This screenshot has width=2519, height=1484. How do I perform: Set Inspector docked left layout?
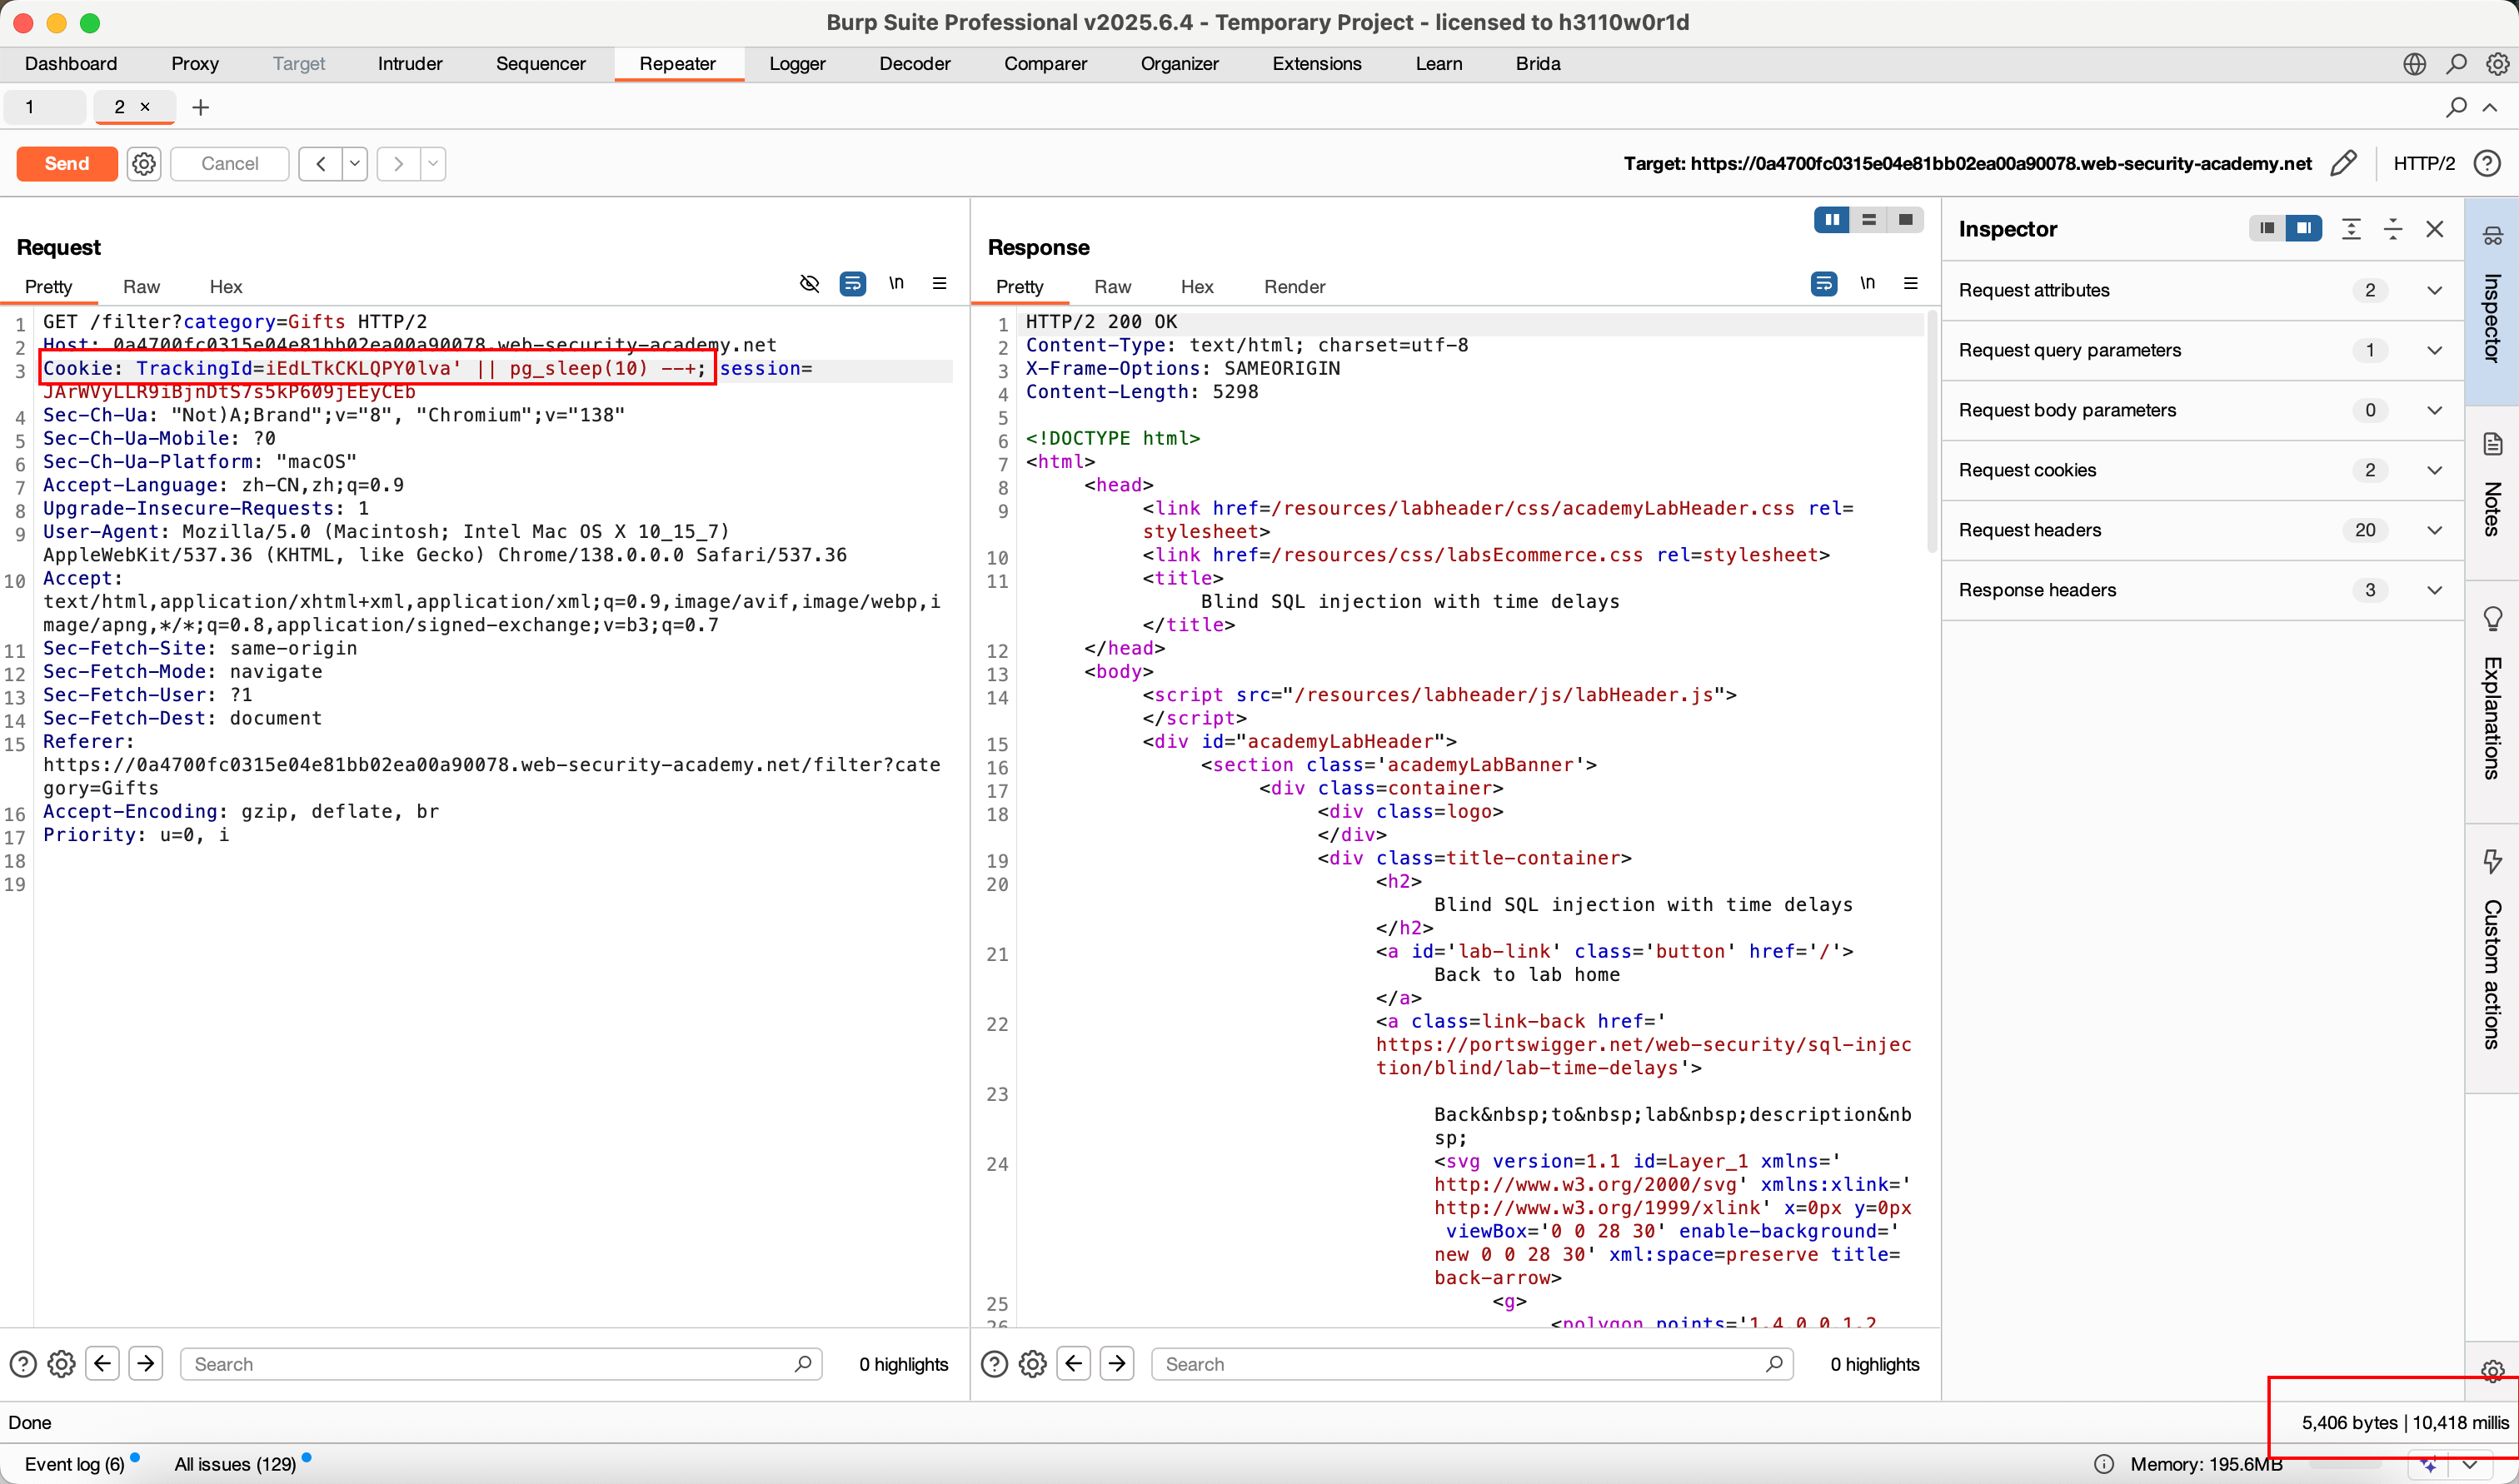point(2267,229)
